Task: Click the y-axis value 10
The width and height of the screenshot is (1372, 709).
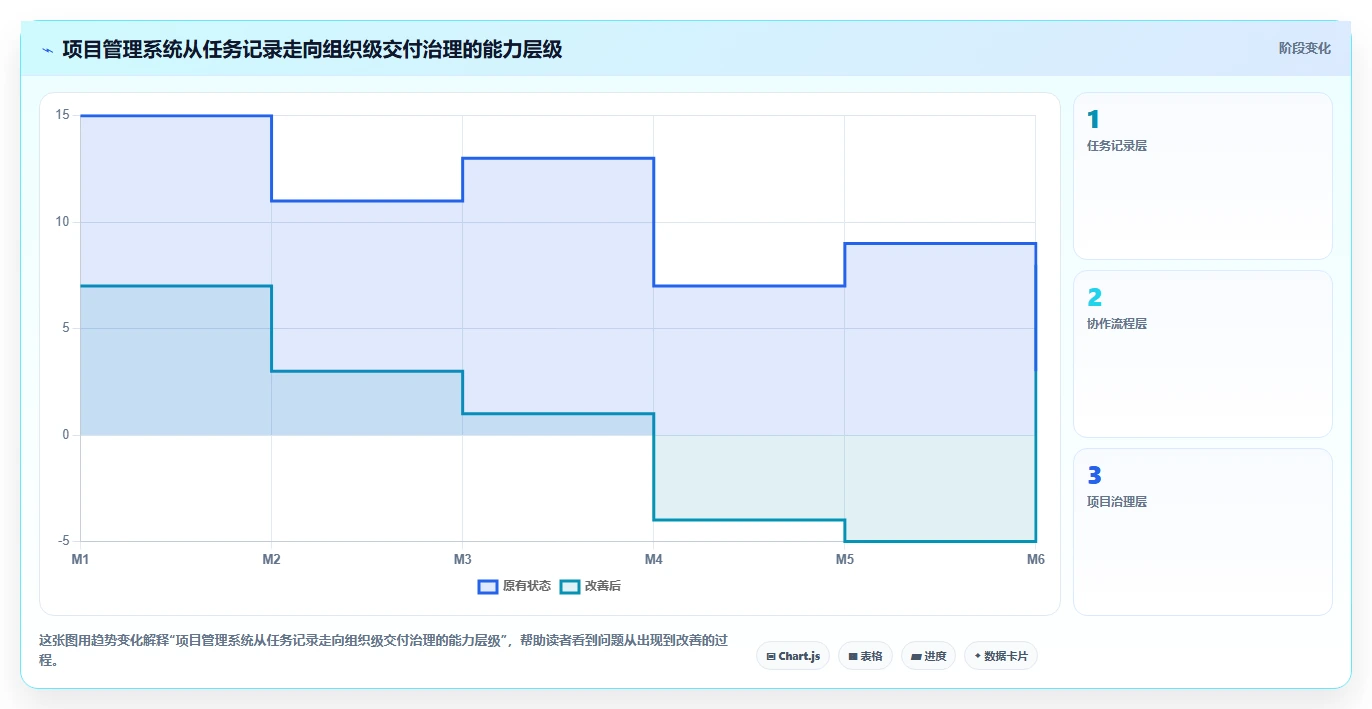Action: coord(62,222)
